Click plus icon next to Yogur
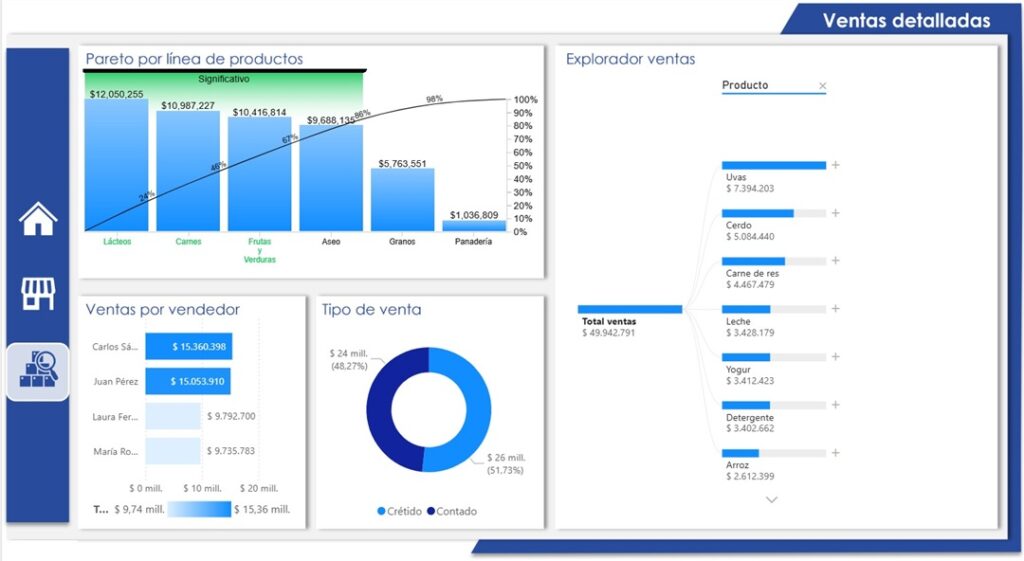Image resolution: width=1024 pixels, height=561 pixels. [x=835, y=357]
